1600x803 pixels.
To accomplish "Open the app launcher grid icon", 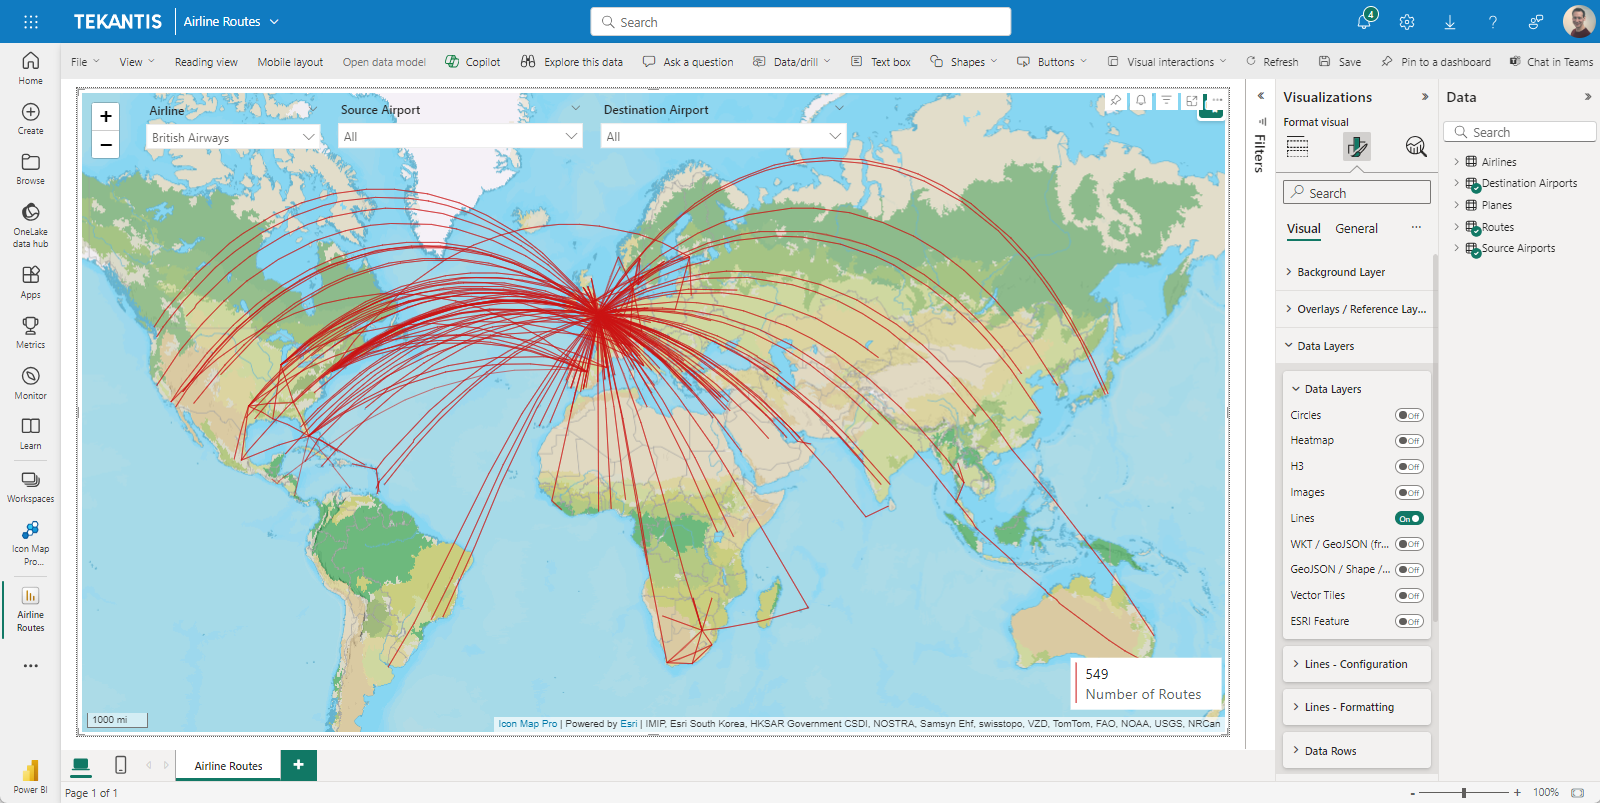I will tap(31, 21).
